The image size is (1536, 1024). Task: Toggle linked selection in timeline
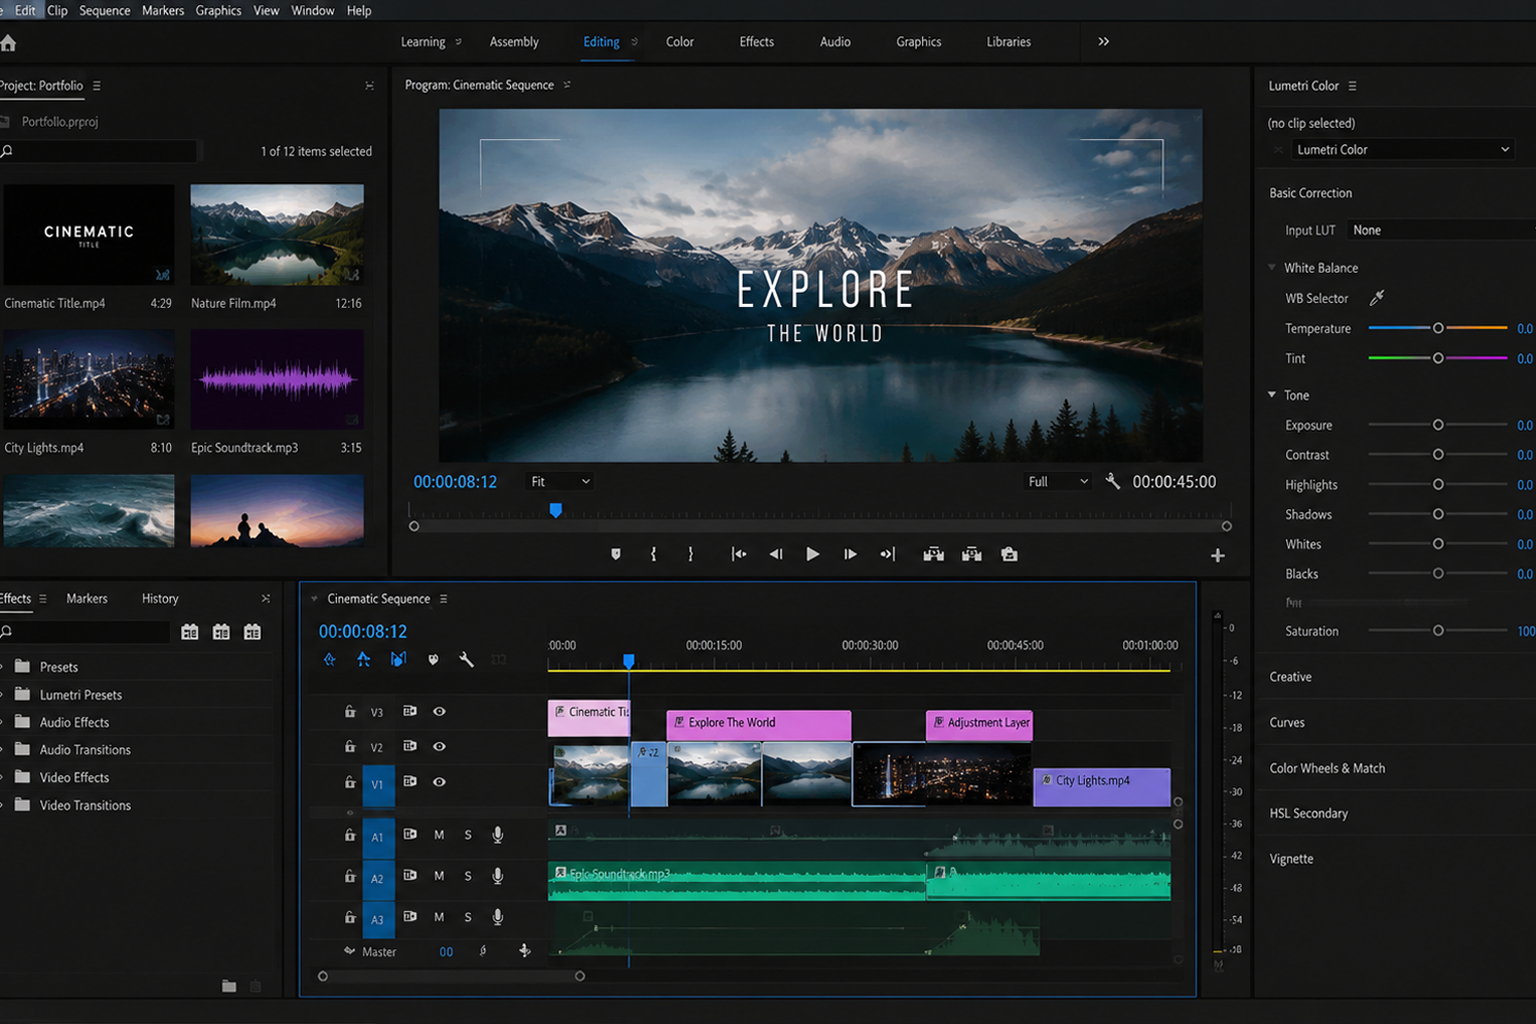398,659
